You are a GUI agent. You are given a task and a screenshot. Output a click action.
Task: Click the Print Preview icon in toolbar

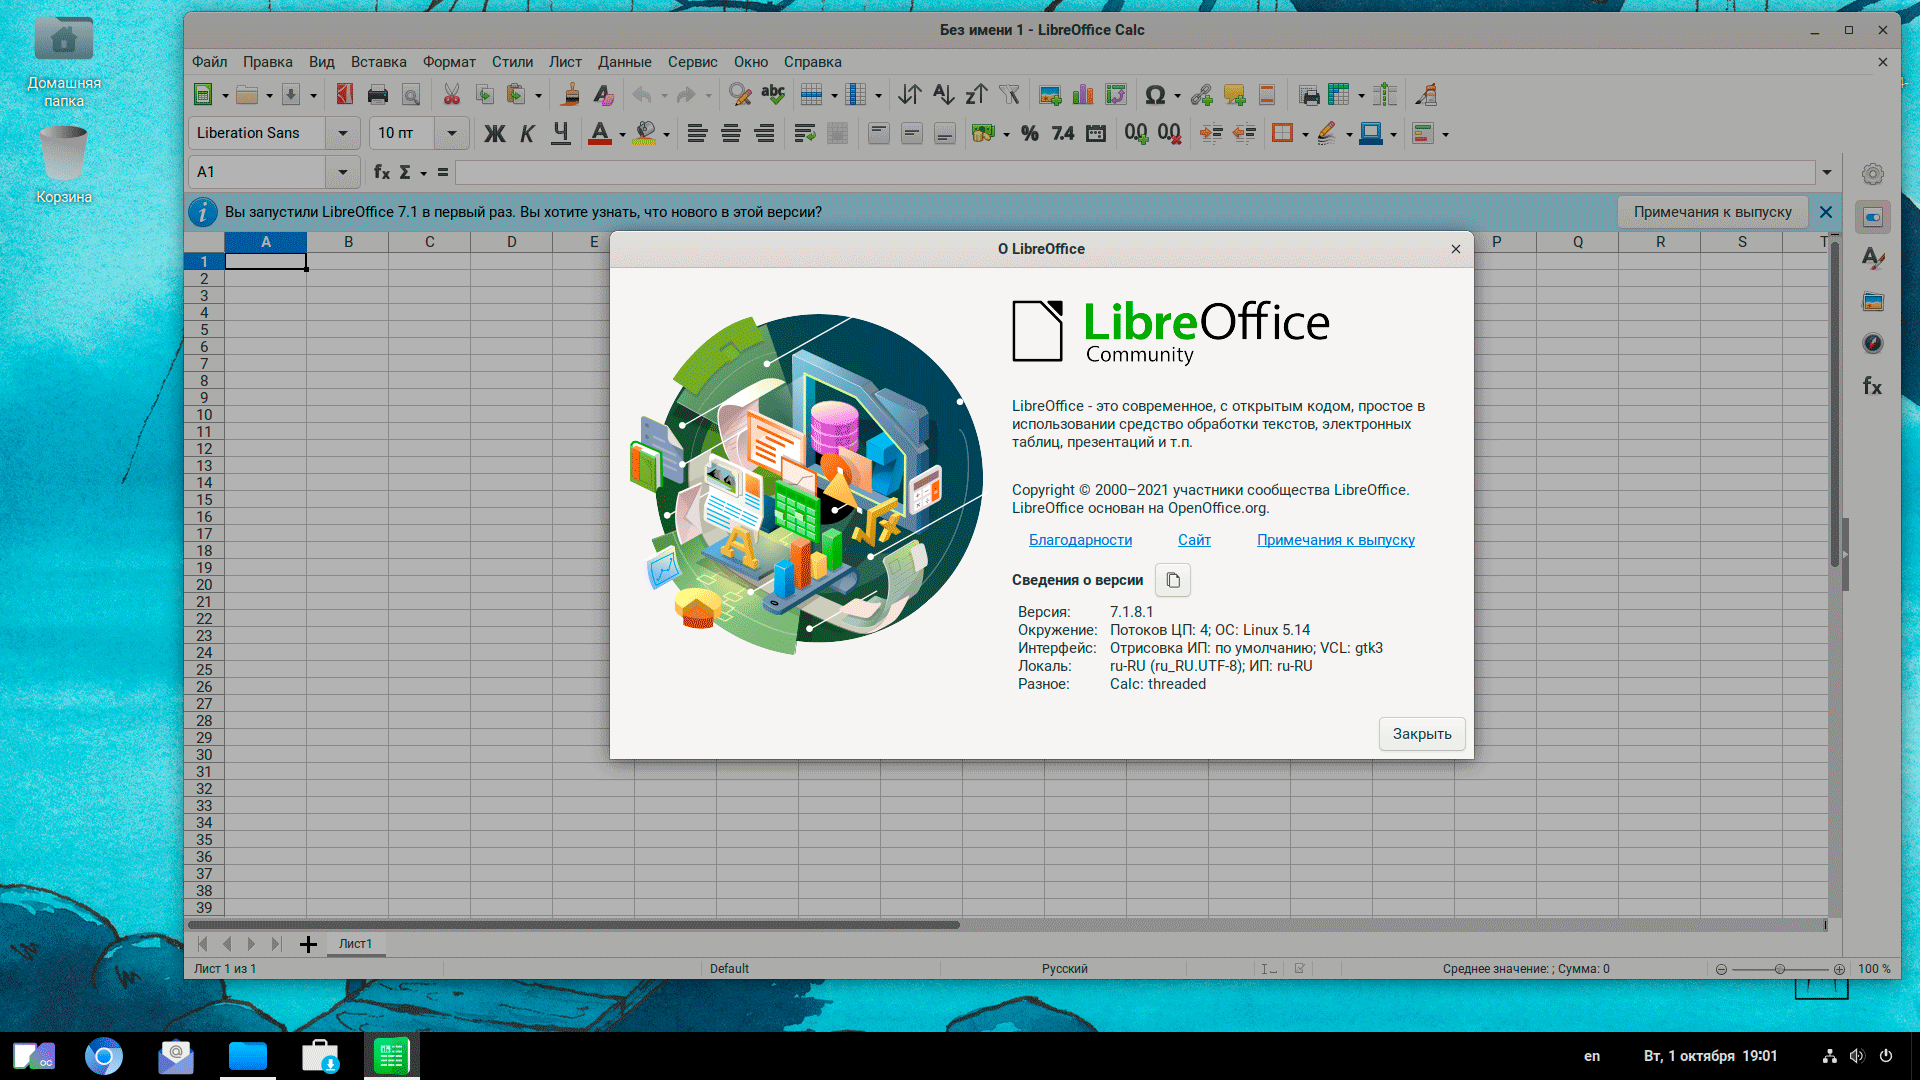[x=410, y=94]
